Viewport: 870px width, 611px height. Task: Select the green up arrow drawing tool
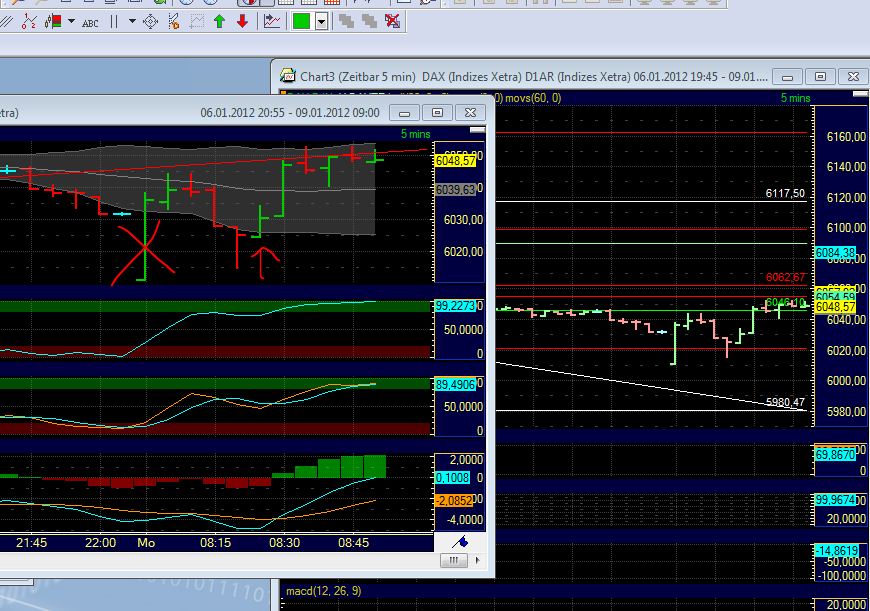220,20
